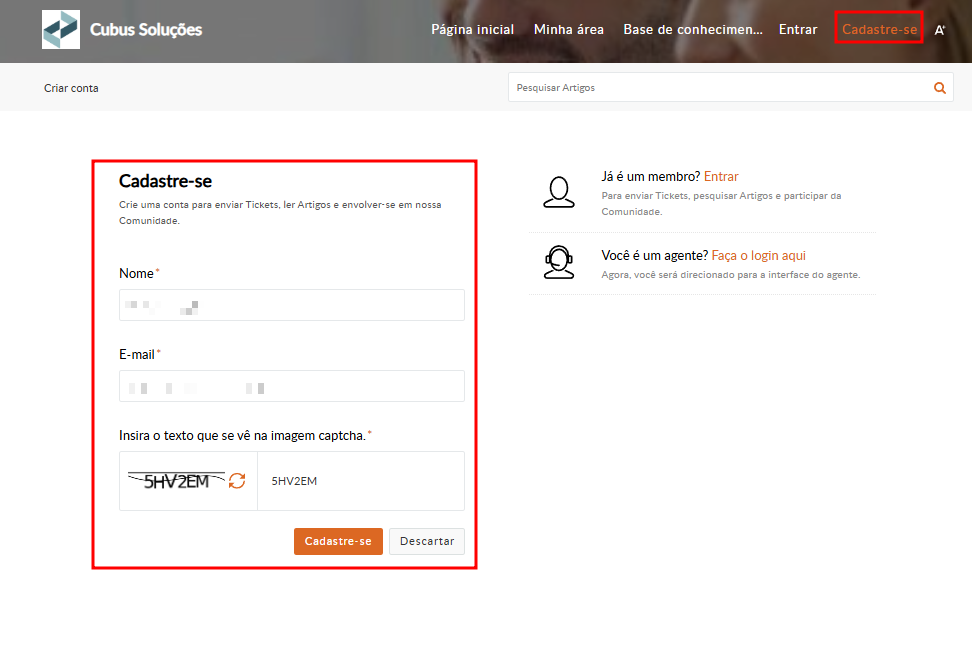Select Cadastre-se in the top navigation
This screenshot has height=661, width=972.
pos(879,30)
